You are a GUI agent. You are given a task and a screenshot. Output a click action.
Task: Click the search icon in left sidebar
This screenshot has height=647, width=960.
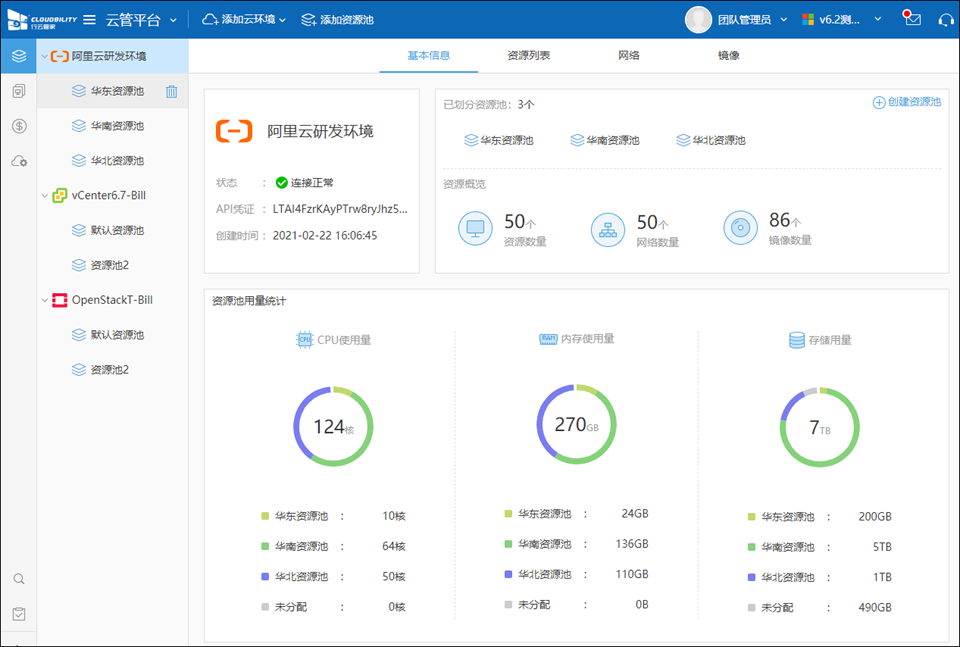point(18,579)
